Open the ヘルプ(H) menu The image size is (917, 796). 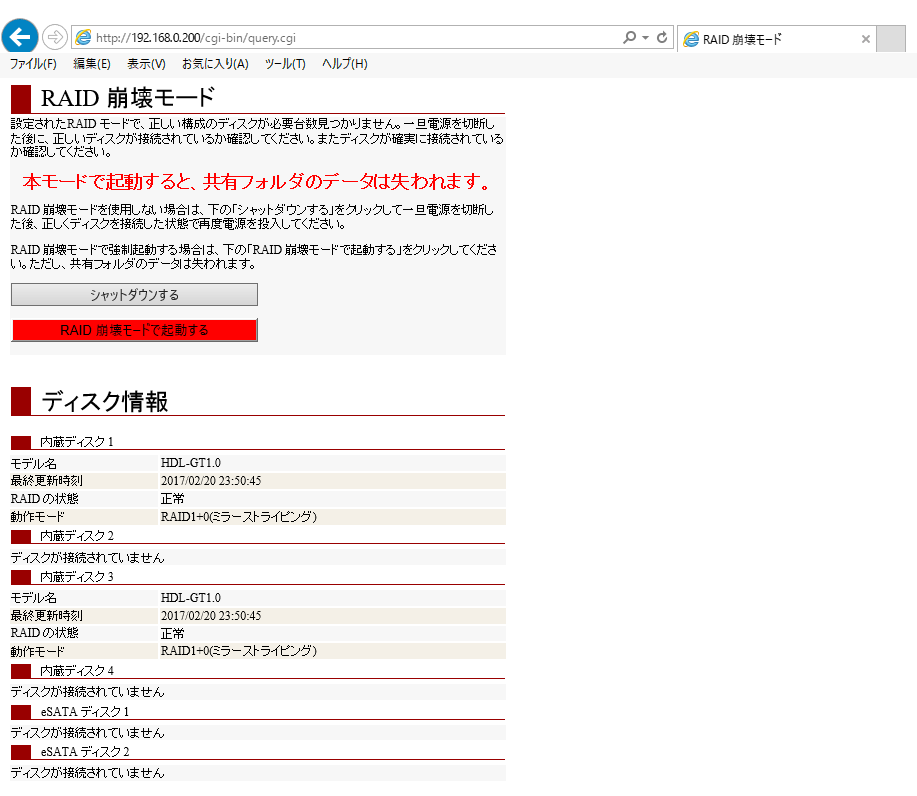point(343,62)
